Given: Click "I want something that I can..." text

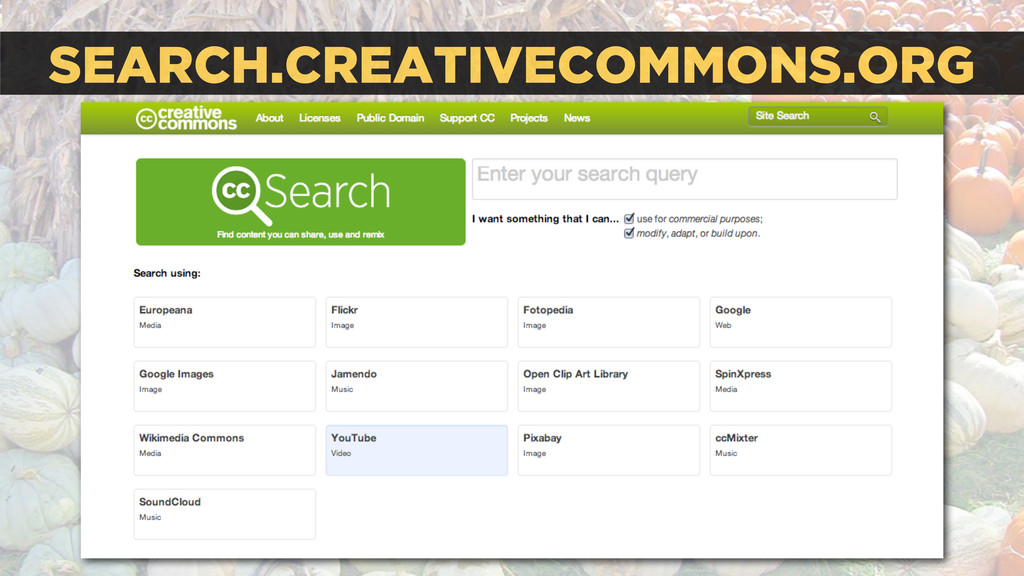Looking at the screenshot, I should click(x=545, y=219).
